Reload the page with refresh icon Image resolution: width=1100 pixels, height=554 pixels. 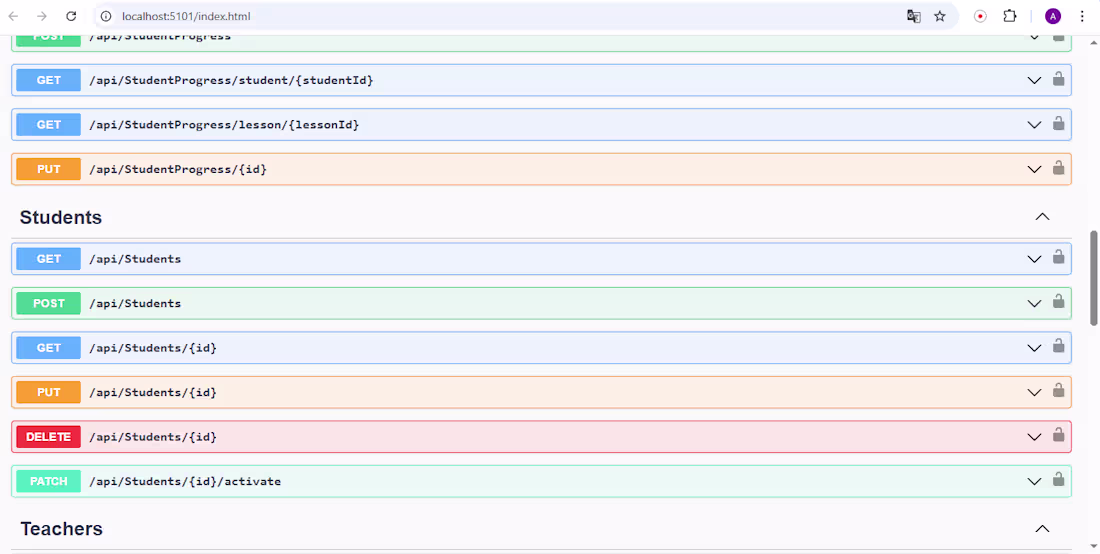pyautogui.click(x=71, y=16)
